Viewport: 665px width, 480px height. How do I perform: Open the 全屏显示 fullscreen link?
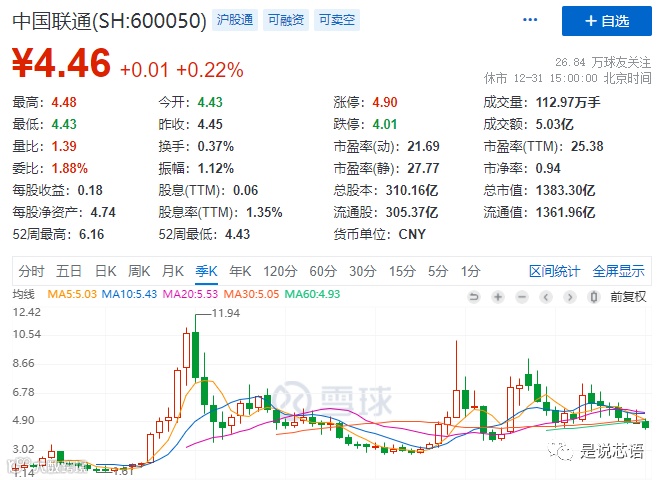coord(618,271)
